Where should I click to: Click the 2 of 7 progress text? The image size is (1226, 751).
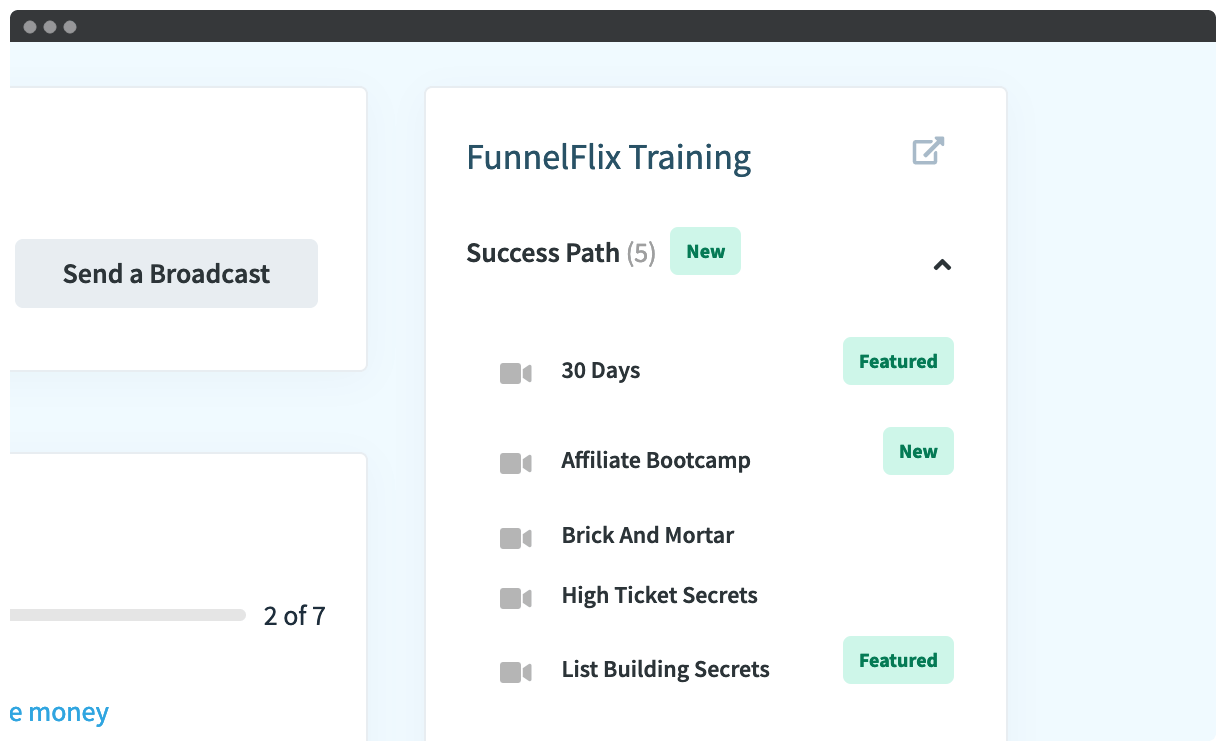(295, 616)
